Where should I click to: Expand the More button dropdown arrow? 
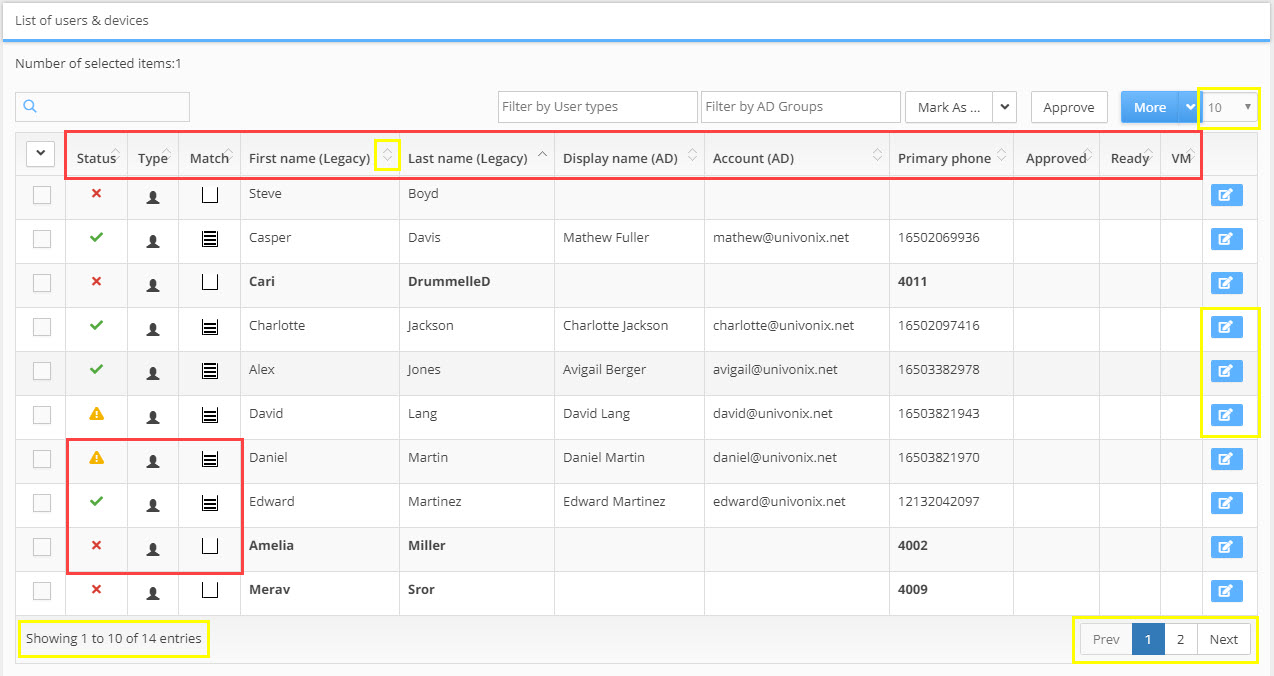1189,107
